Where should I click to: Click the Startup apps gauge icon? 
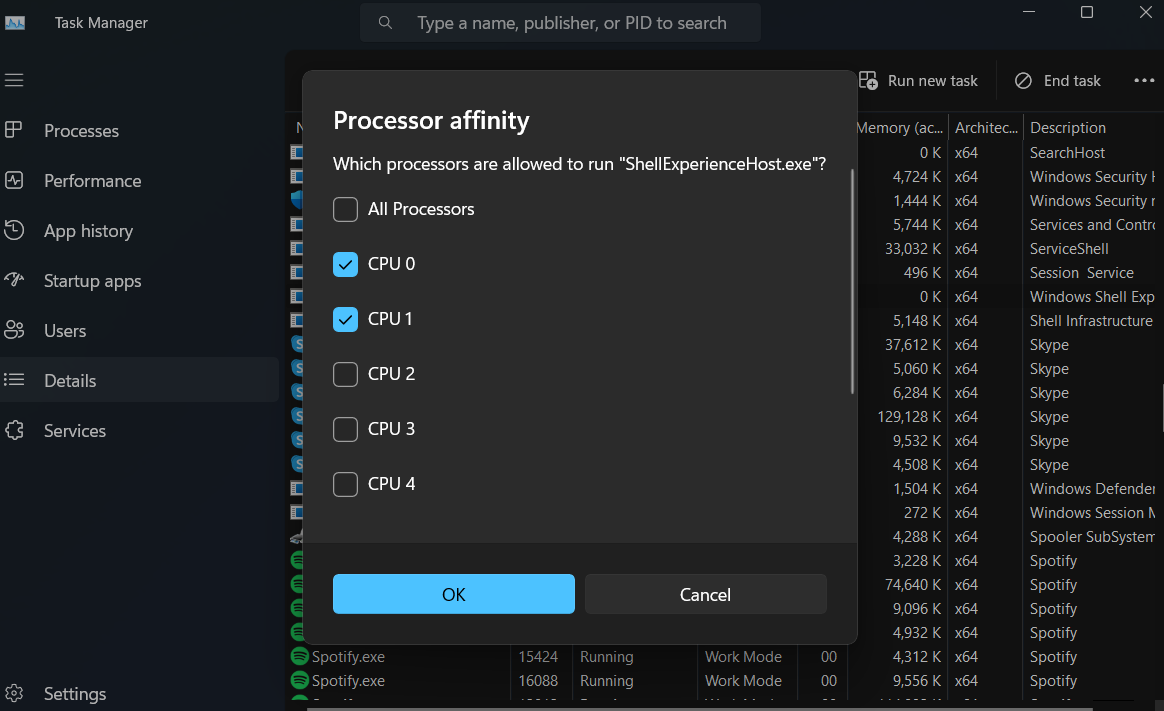pos(13,280)
